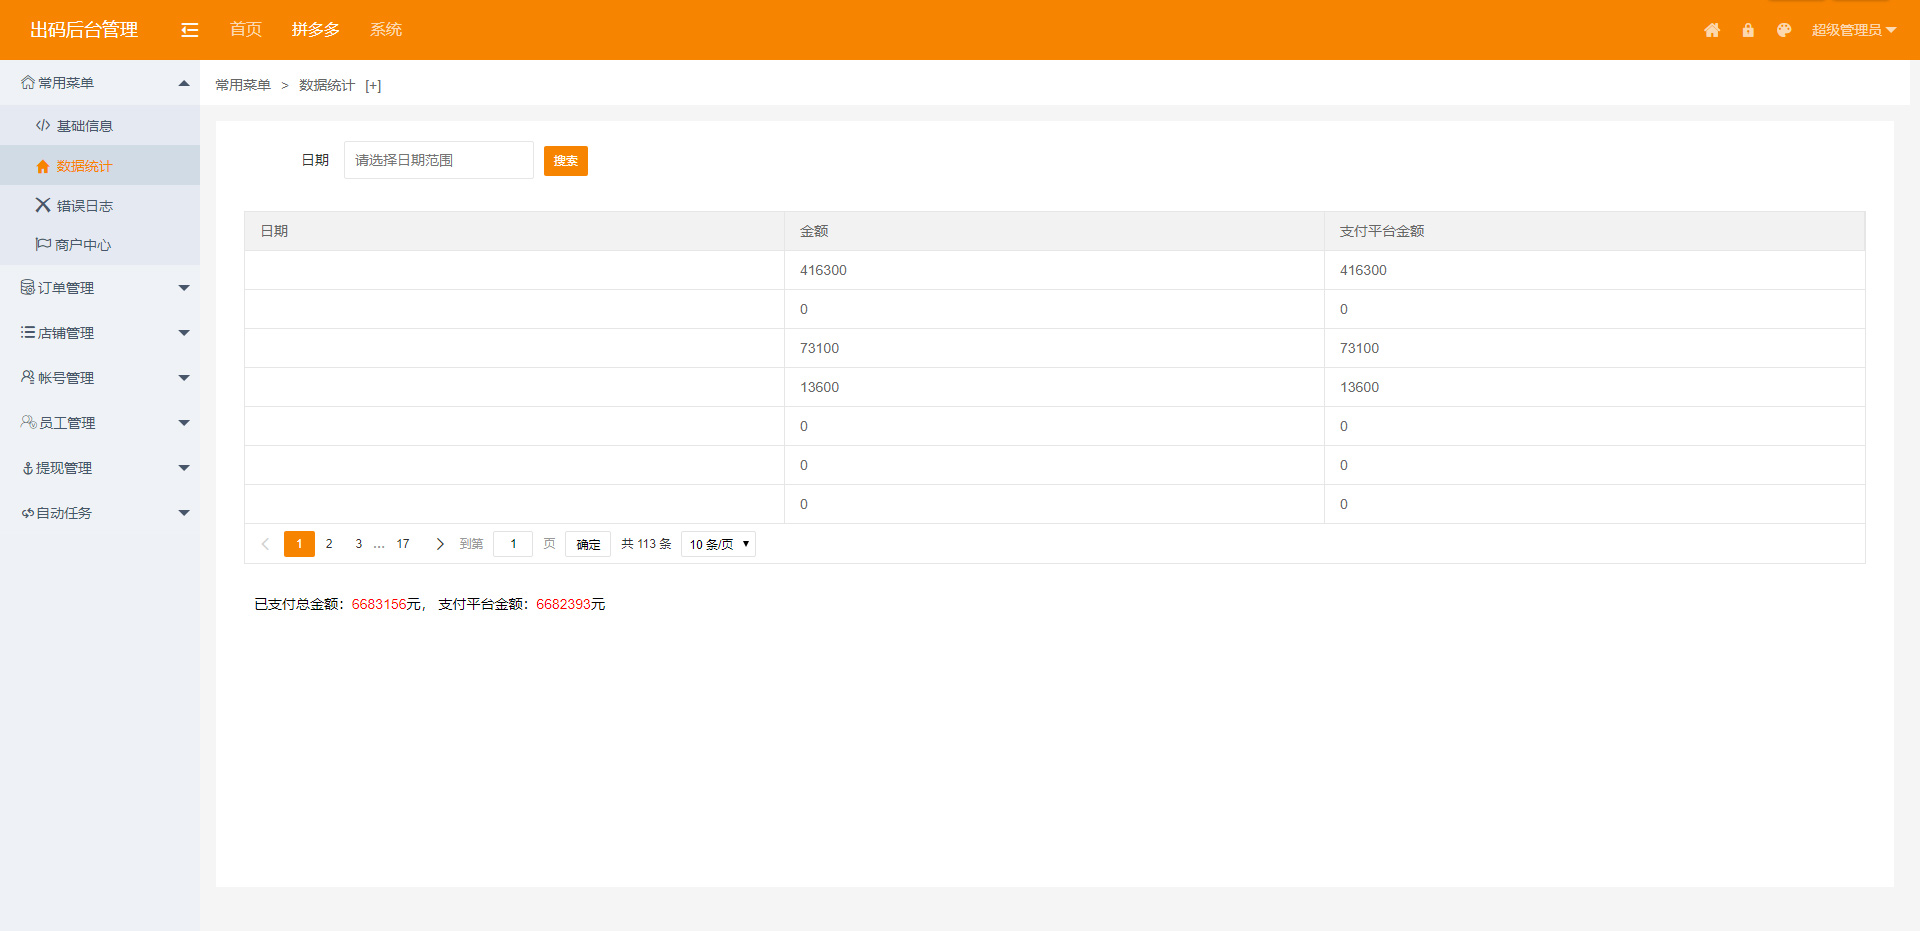Switch to the 系统 top menu
1920x931 pixels.
[x=386, y=30]
